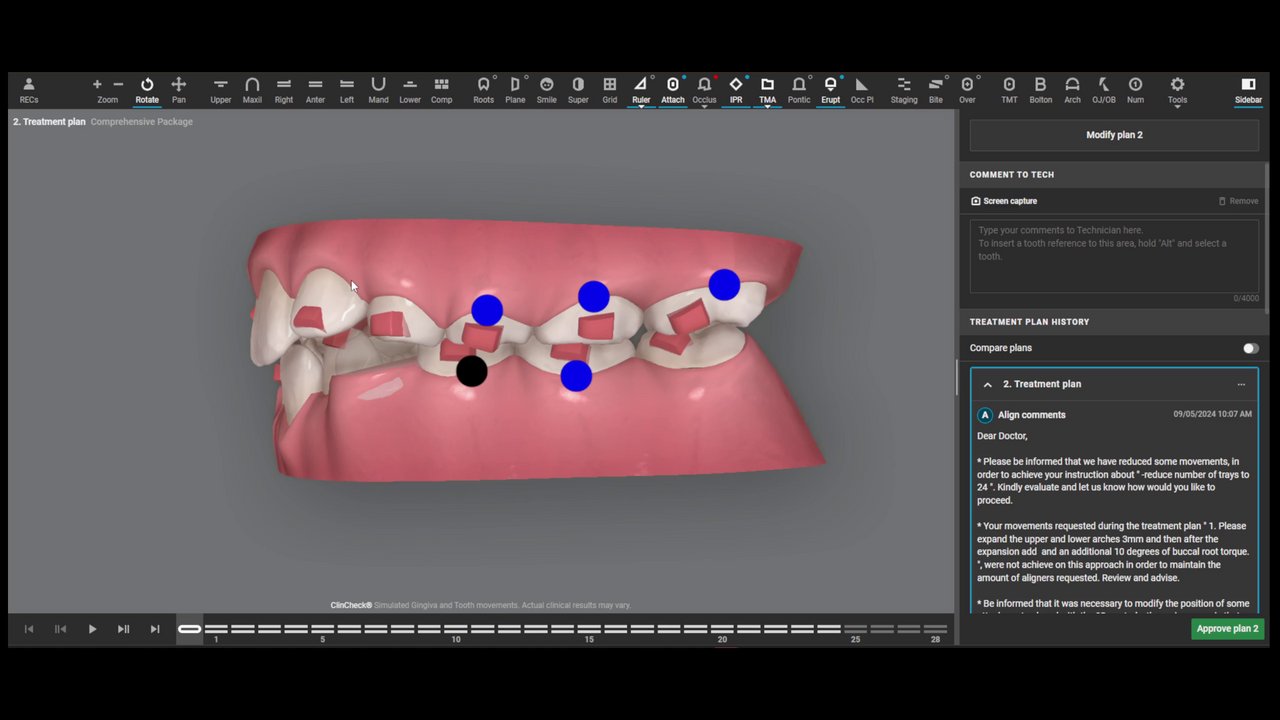The image size is (1280, 720).
Task: Toggle IPR display on model
Action: pos(736,90)
